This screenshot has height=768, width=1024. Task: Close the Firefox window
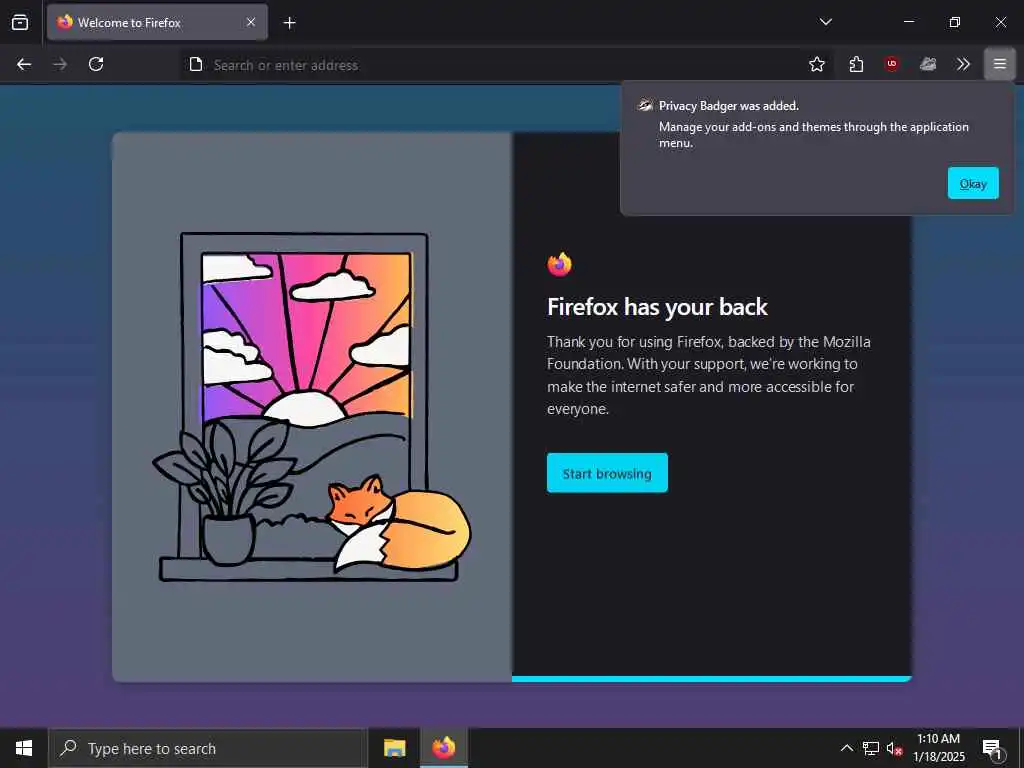[x=1000, y=22]
